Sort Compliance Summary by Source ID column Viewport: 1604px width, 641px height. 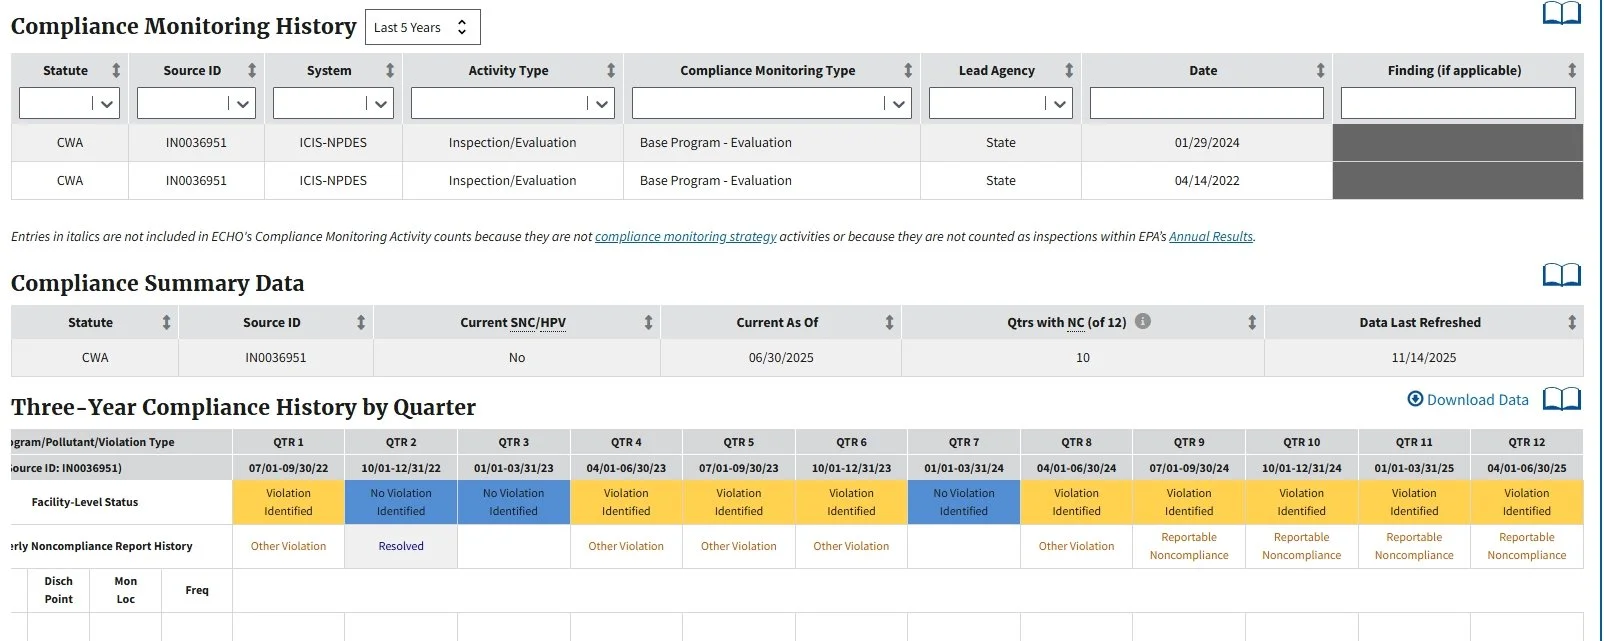pyautogui.click(x=361, y=322)
